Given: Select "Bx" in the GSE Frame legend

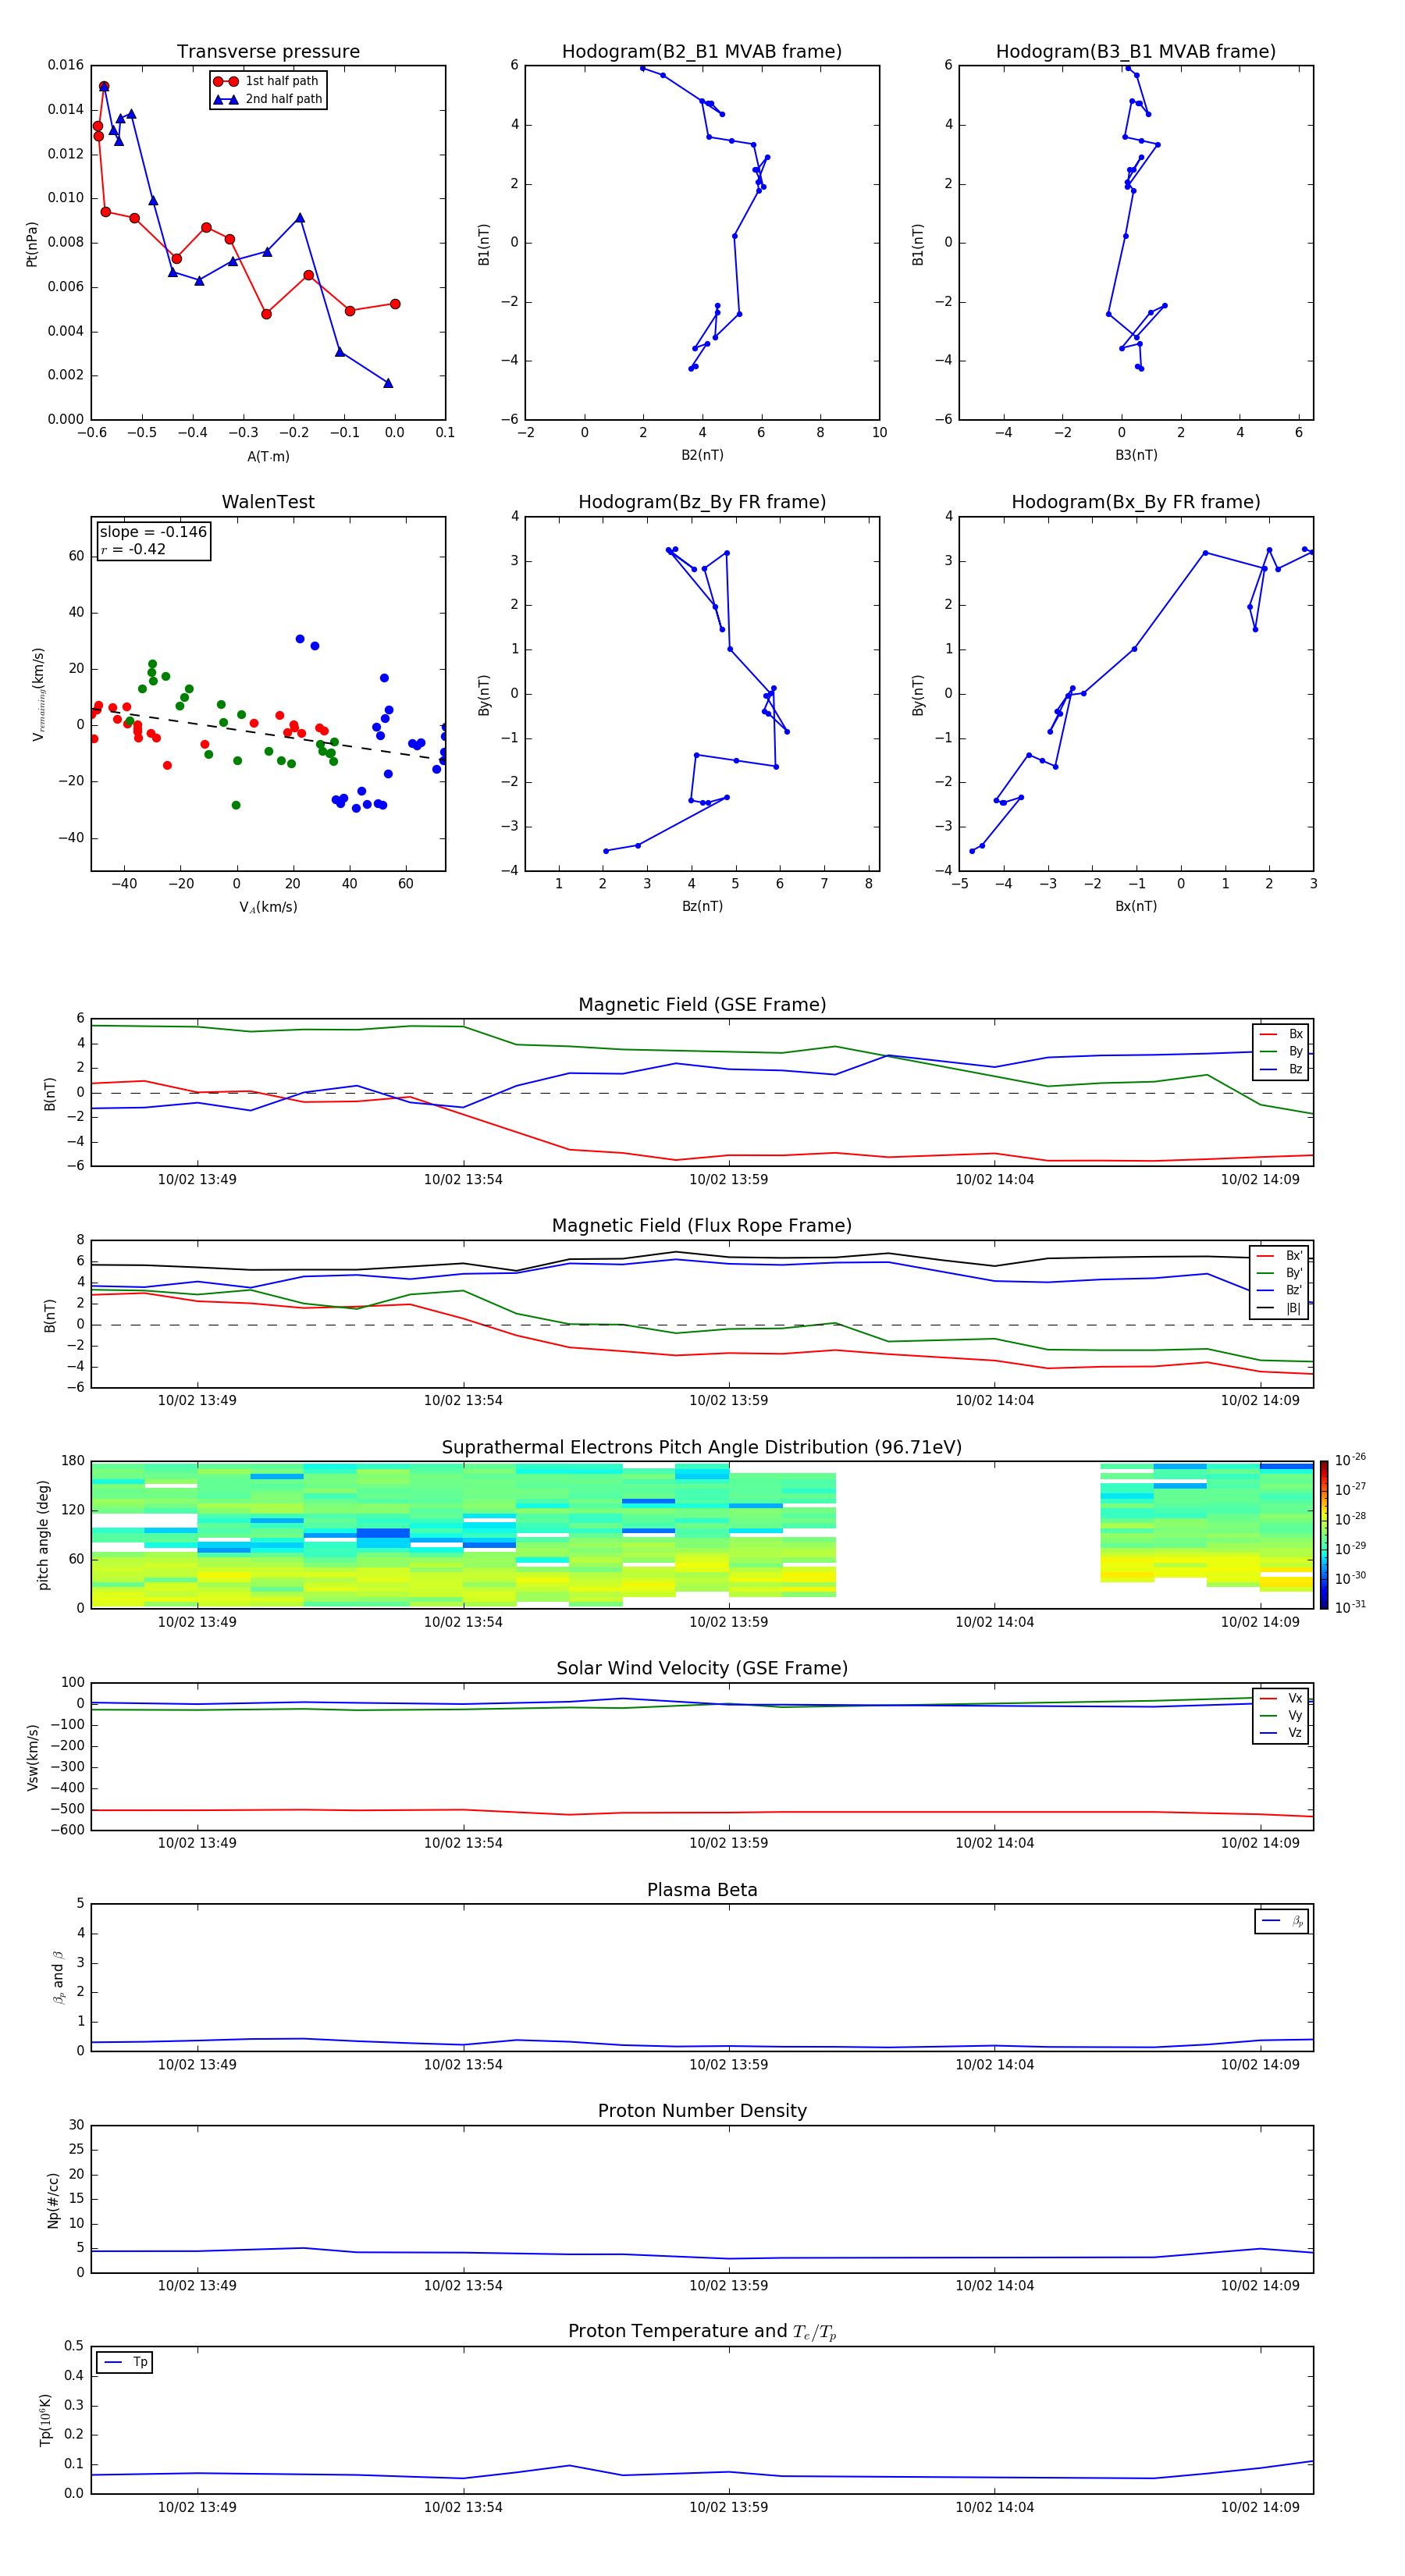Looking at the screenshot, I should coord(1281,1034).
